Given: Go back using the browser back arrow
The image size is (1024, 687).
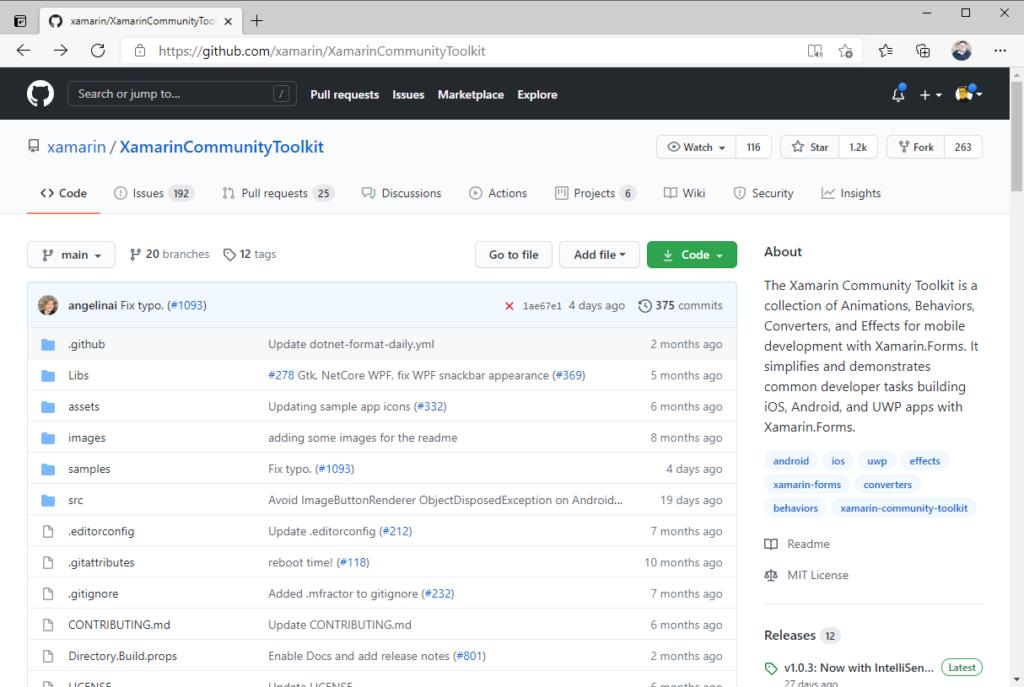Looking at the screenshot, I should point(22,51).
